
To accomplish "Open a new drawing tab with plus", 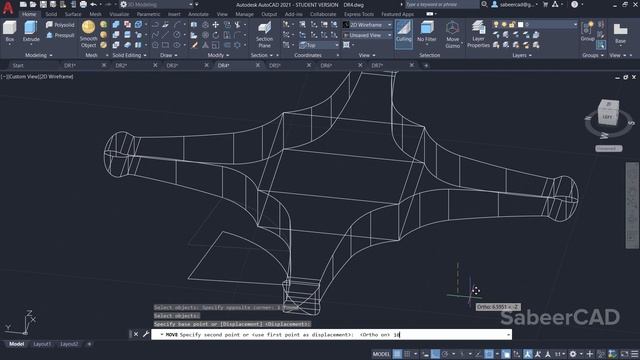I will coord(426,65).
